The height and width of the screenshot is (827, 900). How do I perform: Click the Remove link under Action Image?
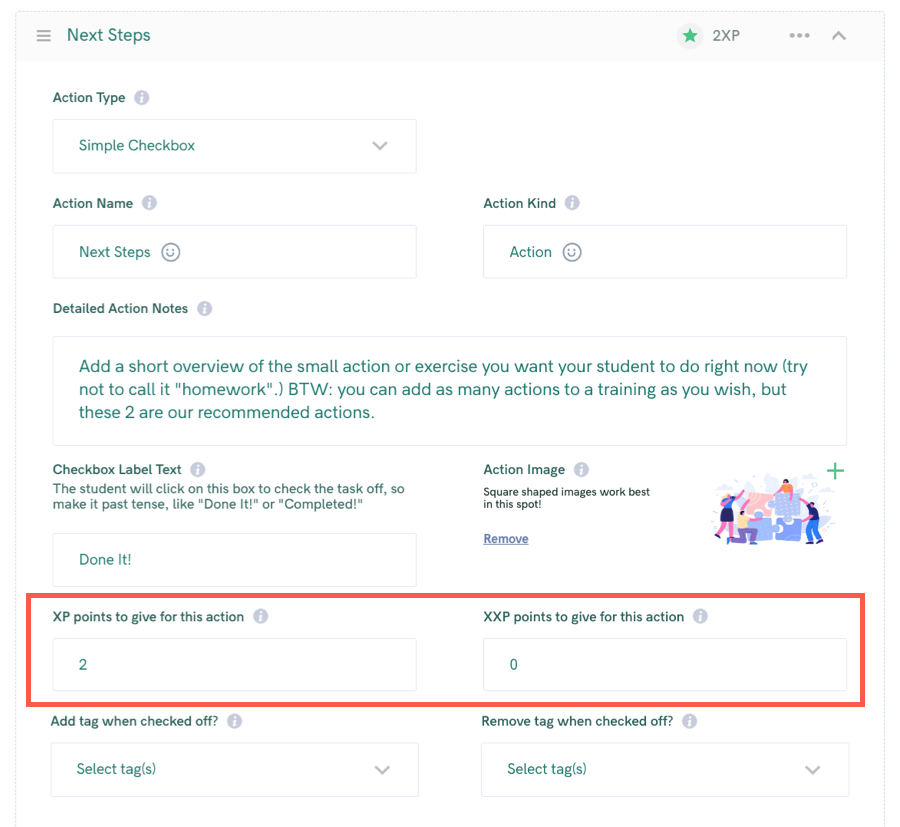(x=506, y=539)
